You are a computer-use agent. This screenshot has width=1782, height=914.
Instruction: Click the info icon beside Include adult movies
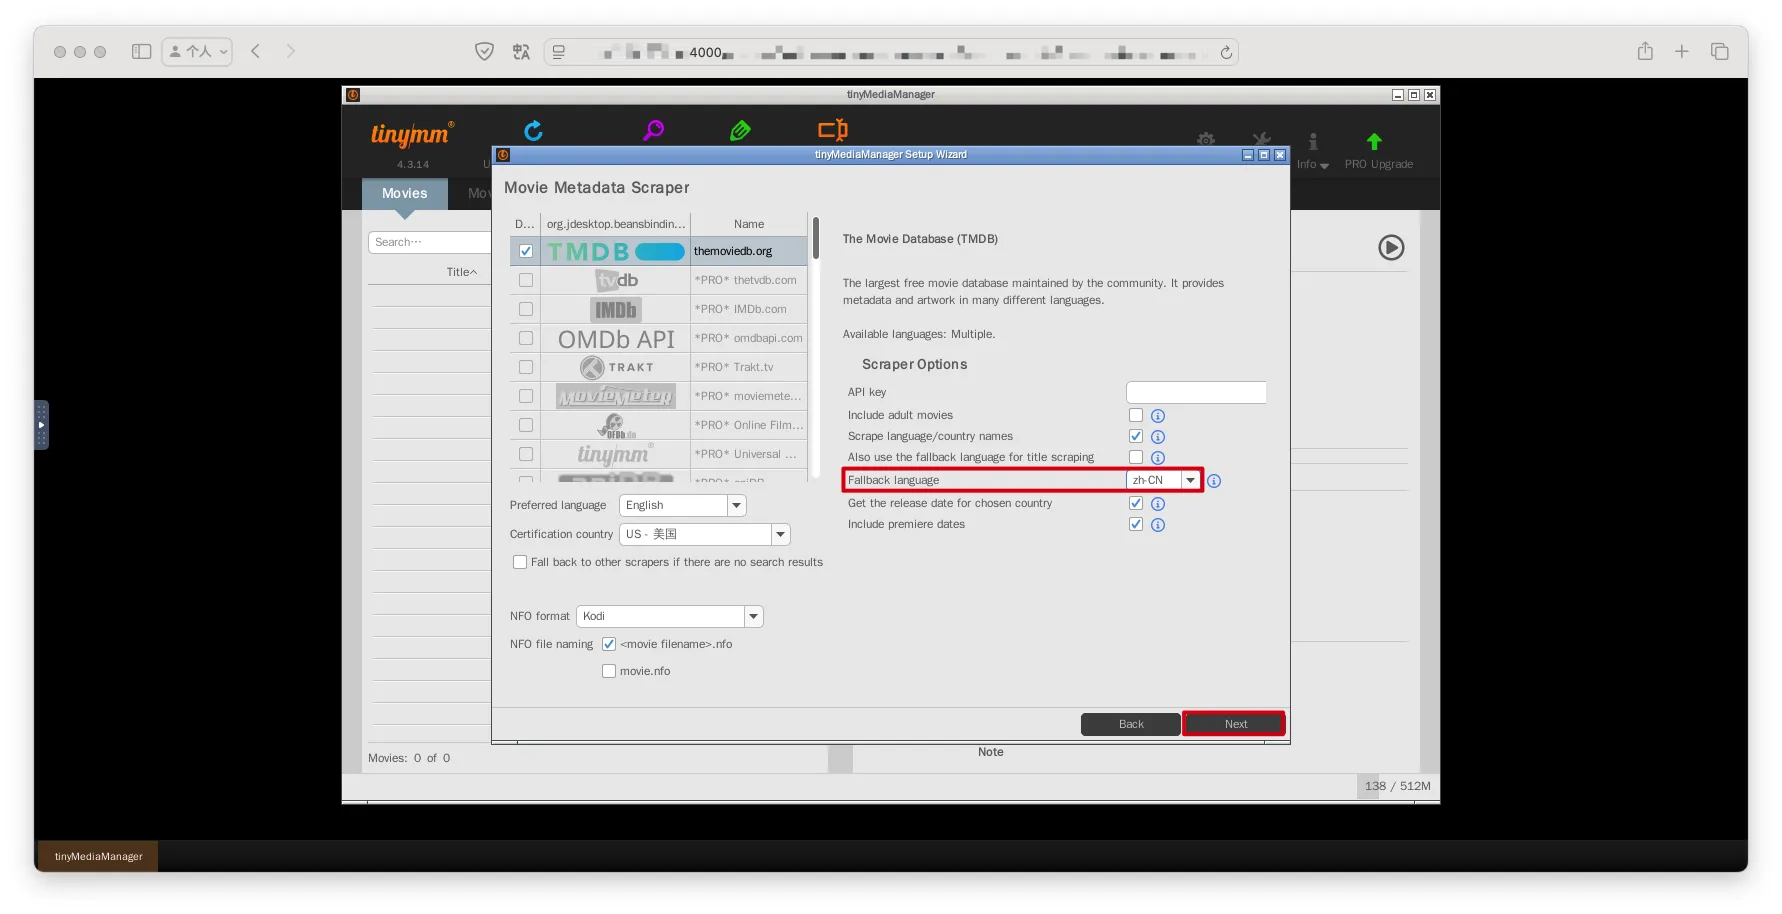click(1157, 416)
